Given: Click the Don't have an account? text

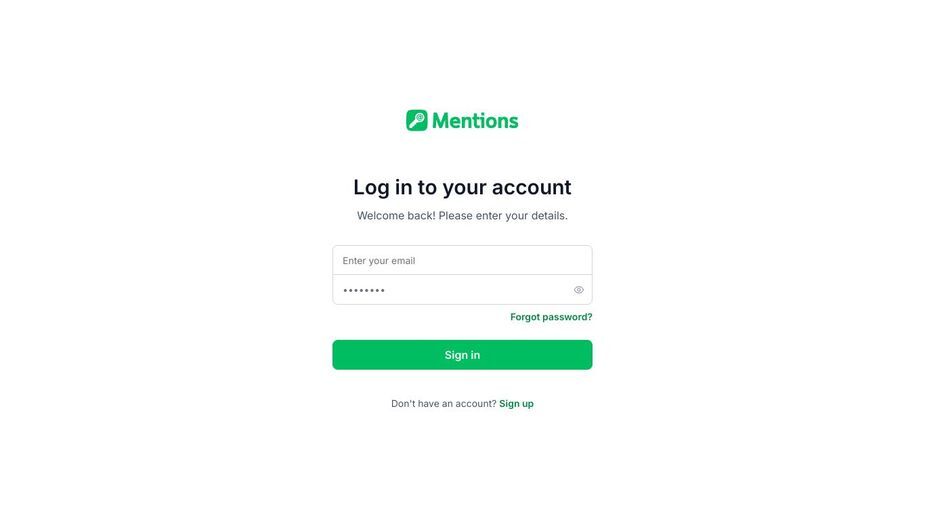Looking at the screenshot, I should pyautogui.click(x=444, y=404).
